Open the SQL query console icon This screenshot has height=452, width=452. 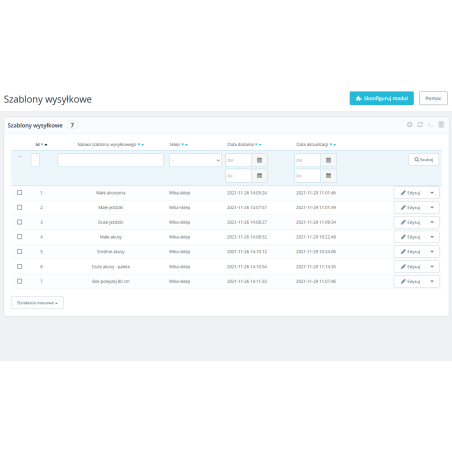pos(430,125)
